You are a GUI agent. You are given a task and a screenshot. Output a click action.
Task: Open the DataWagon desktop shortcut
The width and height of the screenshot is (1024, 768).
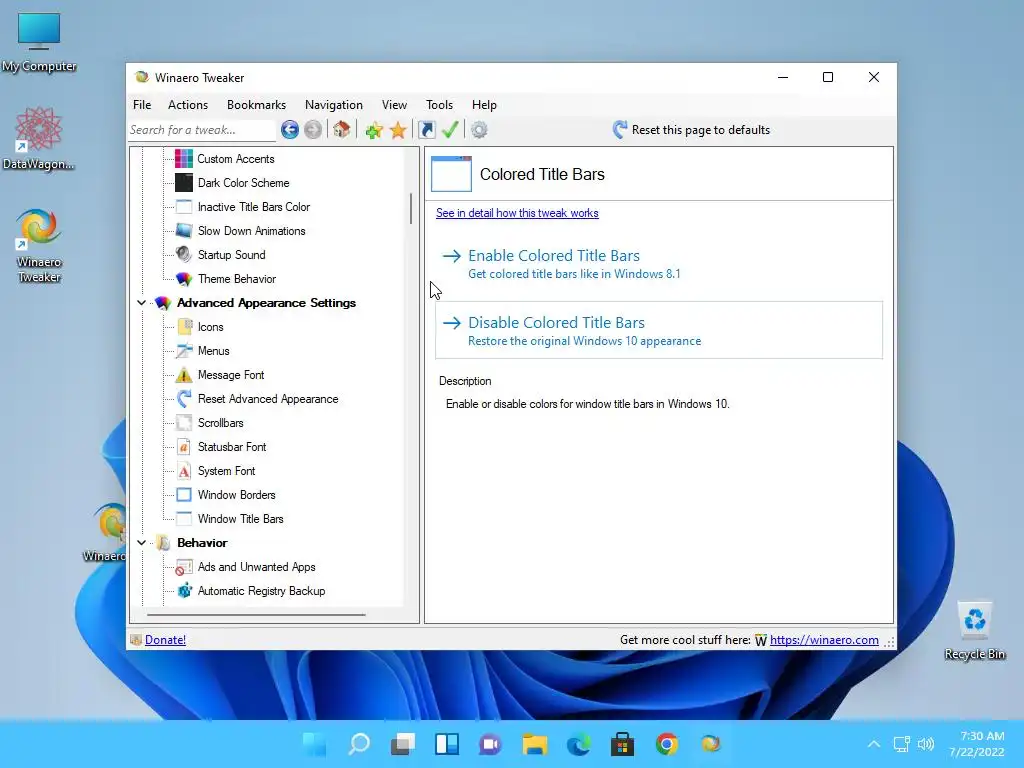click(39, 138)
